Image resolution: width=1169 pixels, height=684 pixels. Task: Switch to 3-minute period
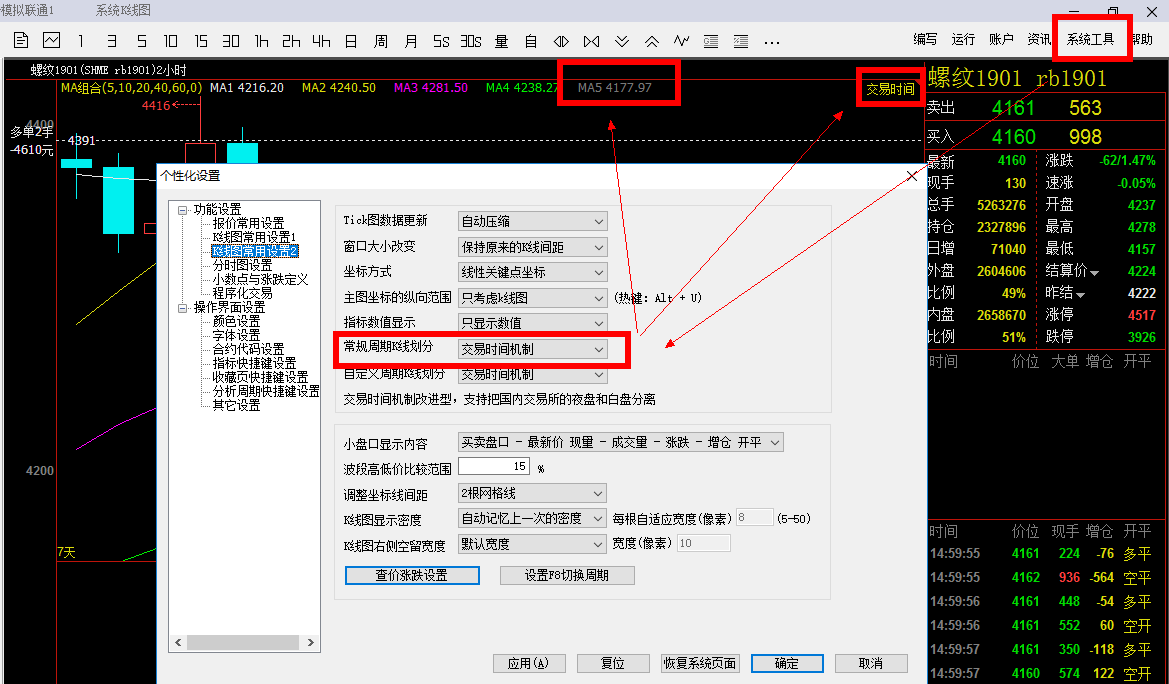click(x=112, y=41)
